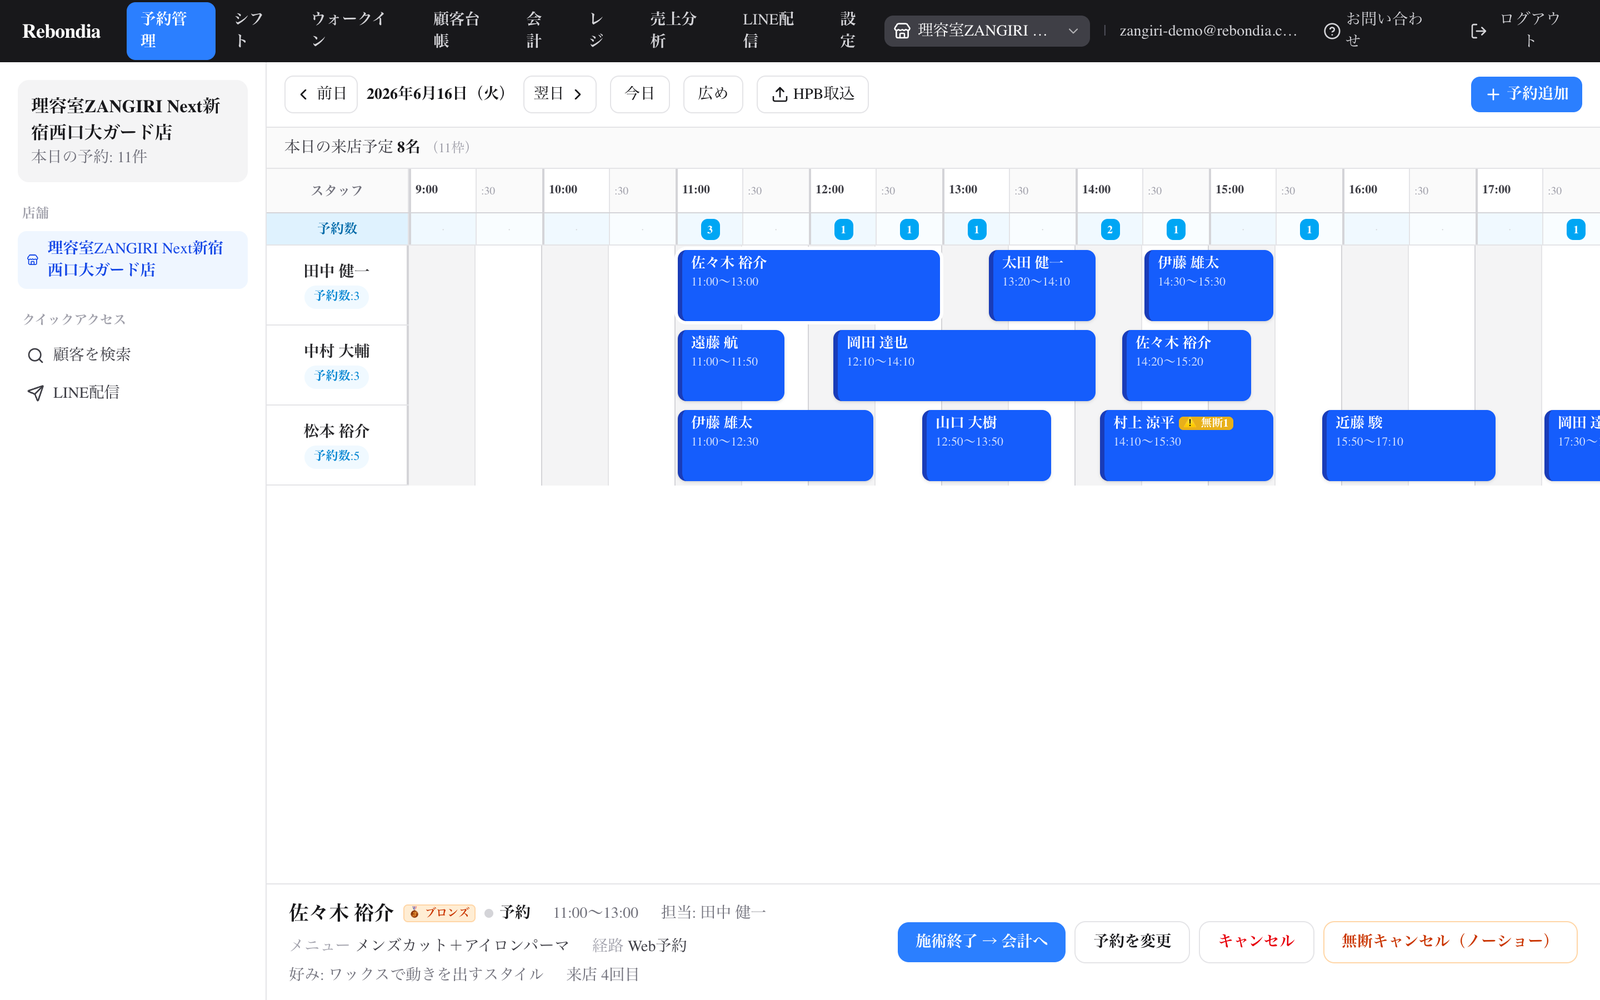Click the 予約を変更 button
Screen dimensions: 1600x1000
pyautogui.click(x=1132, y=942)
